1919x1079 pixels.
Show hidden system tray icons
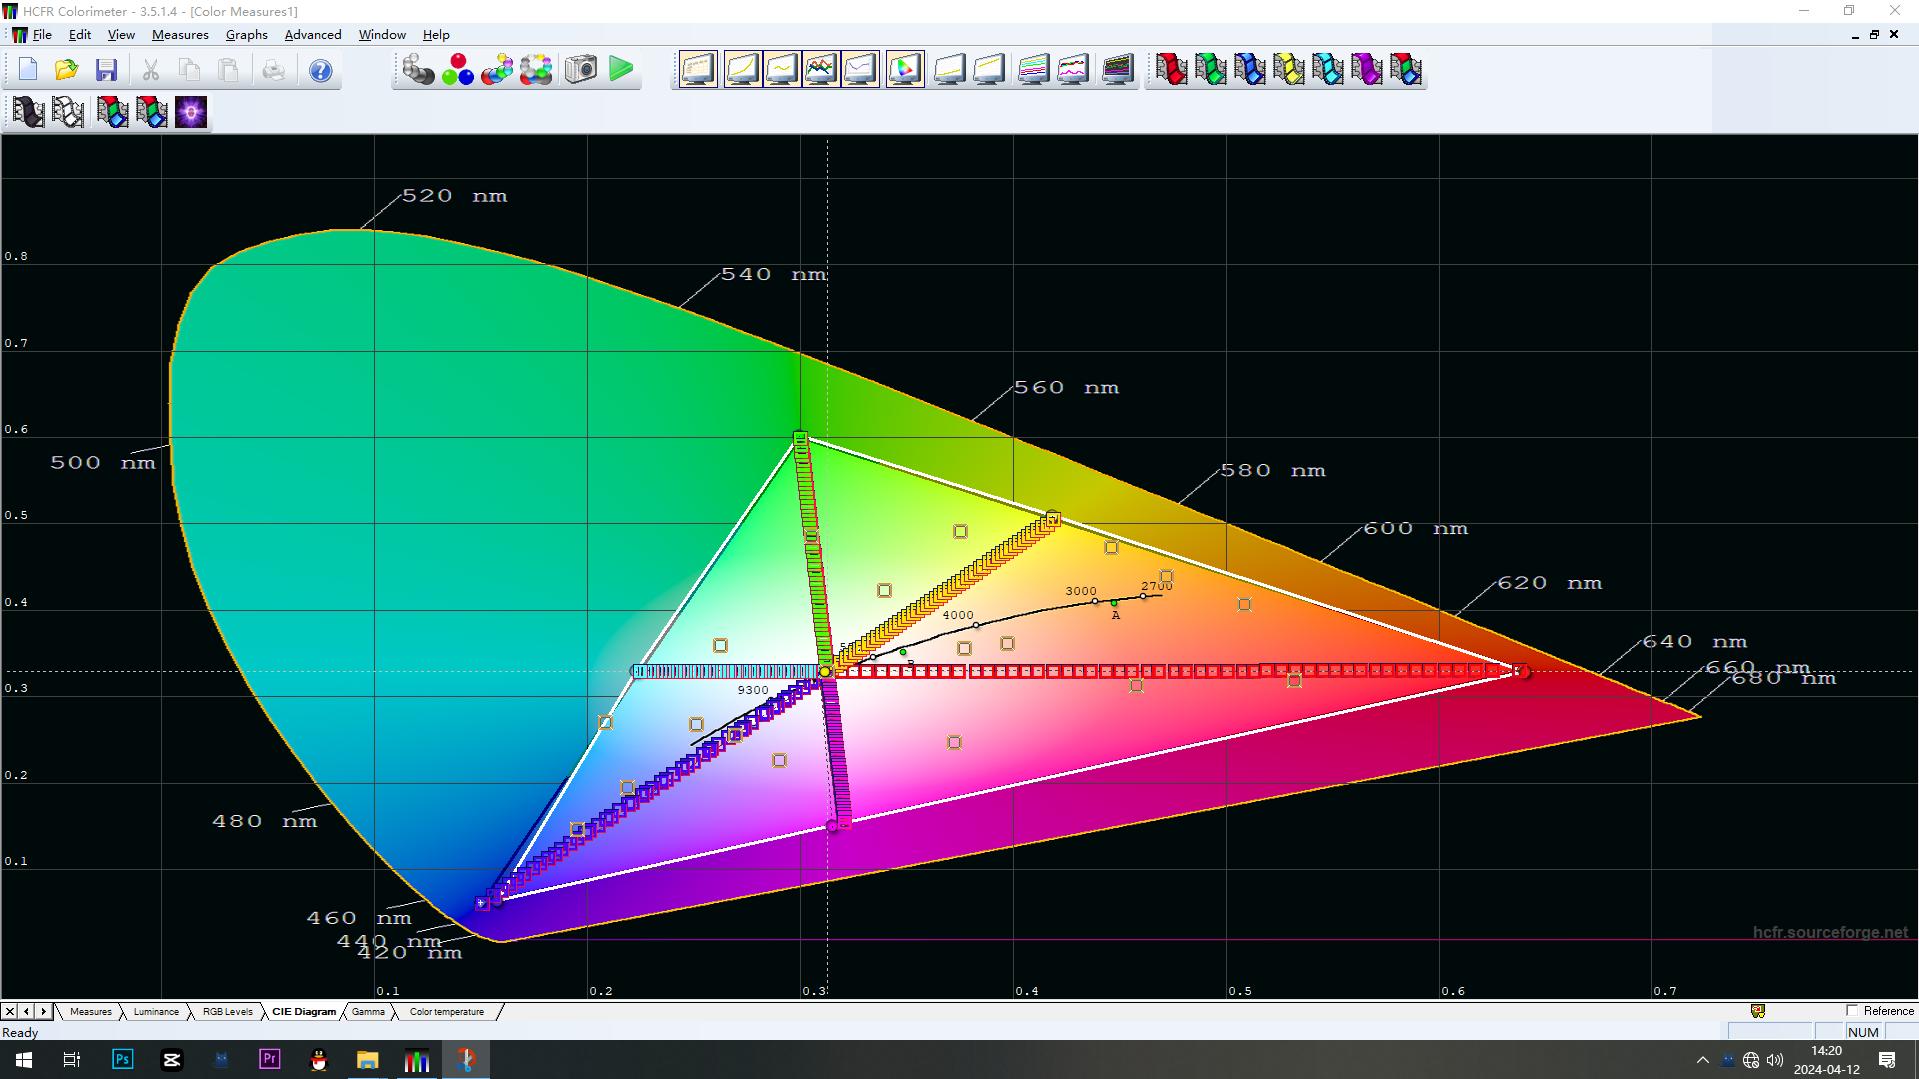(x=1703, y=1060)
